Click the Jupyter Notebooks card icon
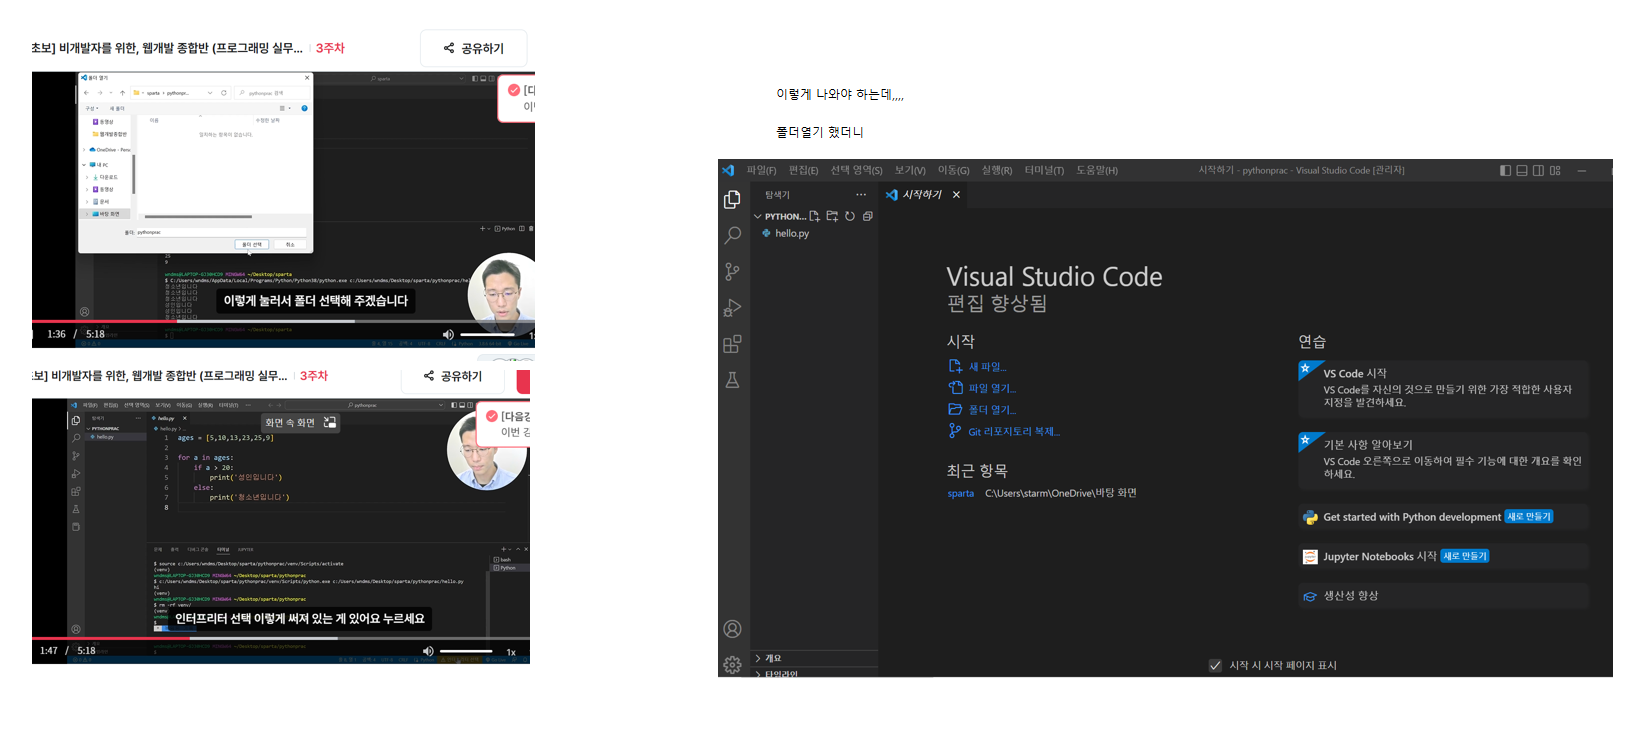Image resolution: width=1640 pixels, height=735 pixels. (x=1310, y=556)
